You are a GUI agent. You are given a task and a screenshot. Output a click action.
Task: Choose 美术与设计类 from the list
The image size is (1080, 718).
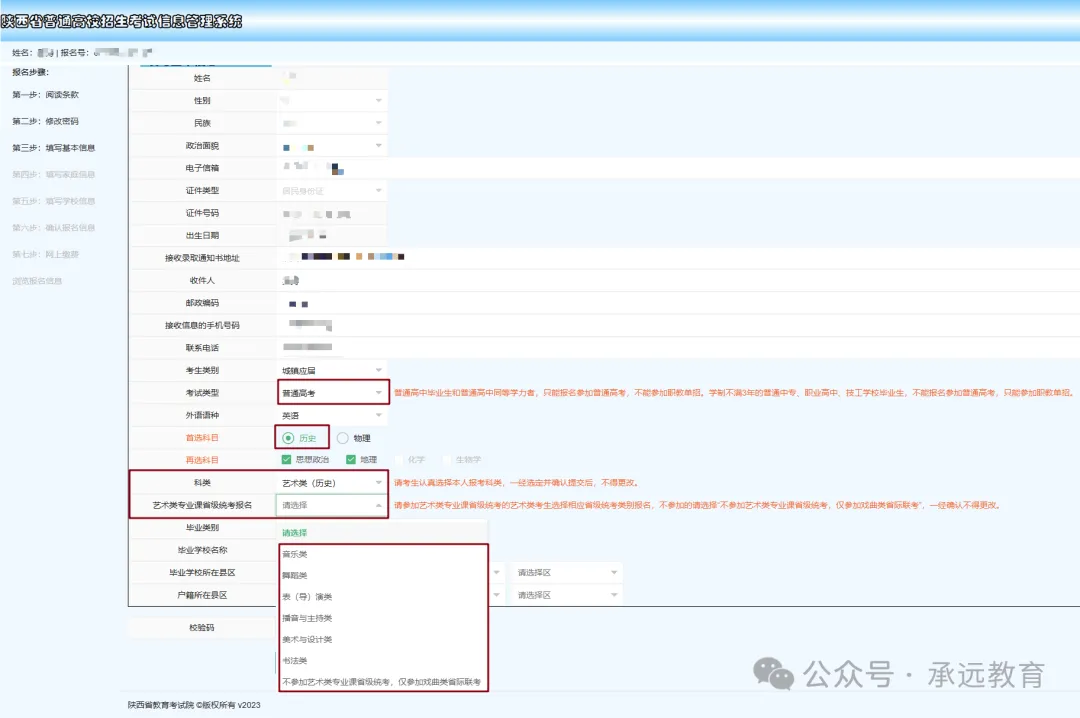tap(384, 639)
